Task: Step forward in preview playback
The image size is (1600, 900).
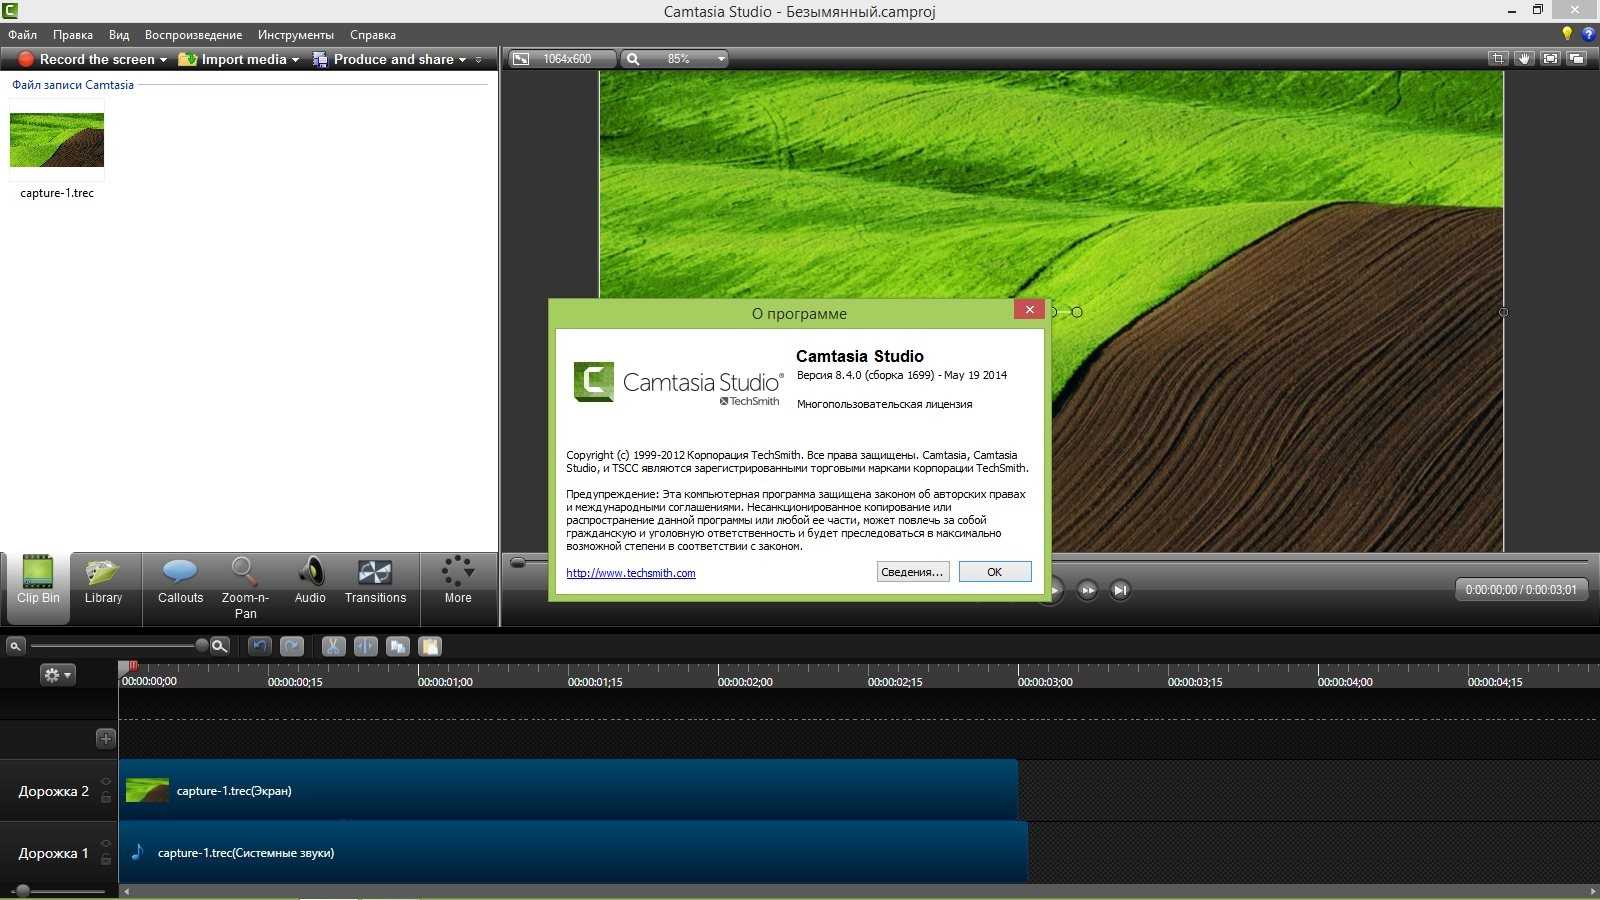Action: pos(1087,590)
